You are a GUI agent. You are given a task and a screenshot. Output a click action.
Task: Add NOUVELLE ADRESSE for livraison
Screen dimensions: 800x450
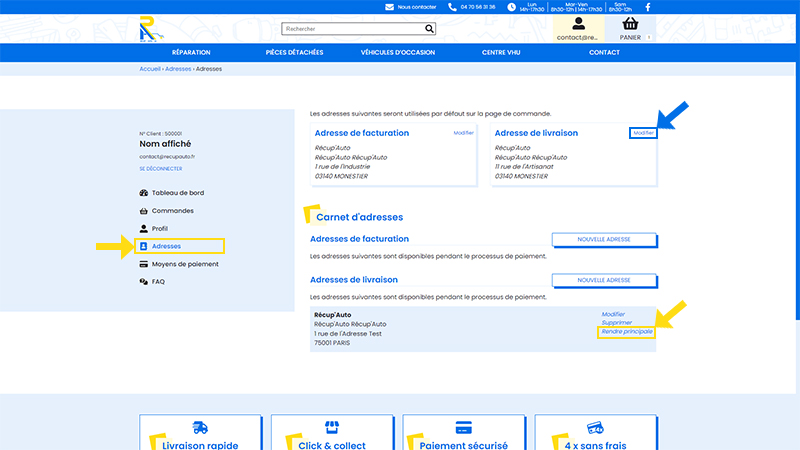604,280
